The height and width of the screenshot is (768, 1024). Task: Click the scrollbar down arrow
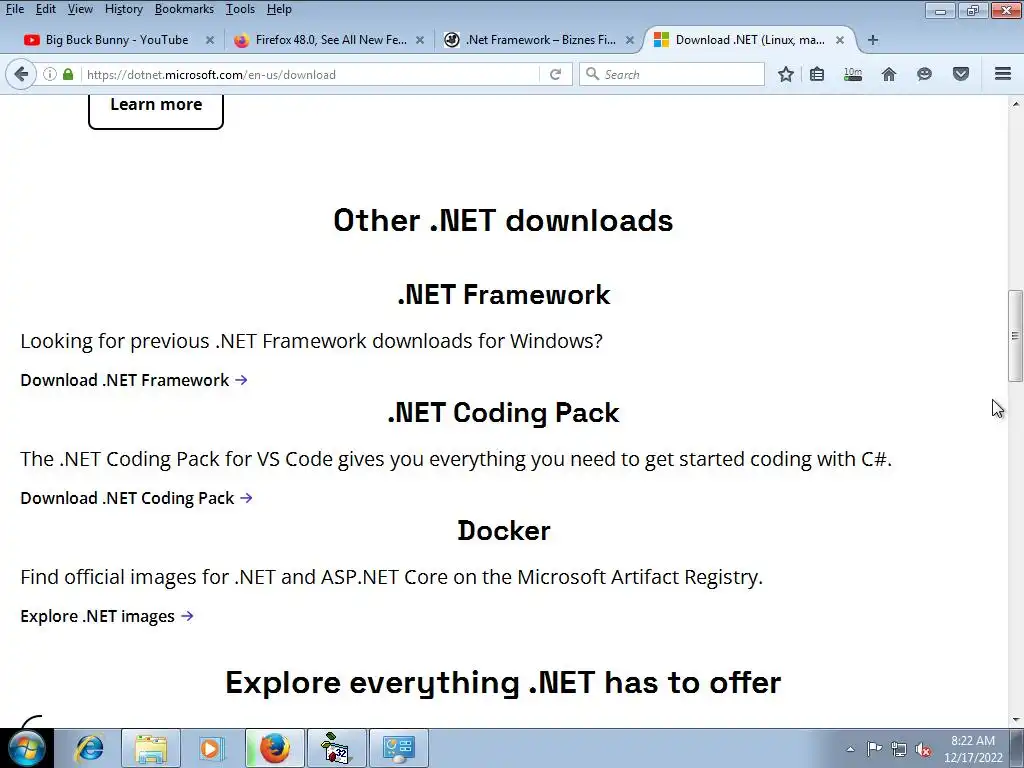click(1016, 720)
